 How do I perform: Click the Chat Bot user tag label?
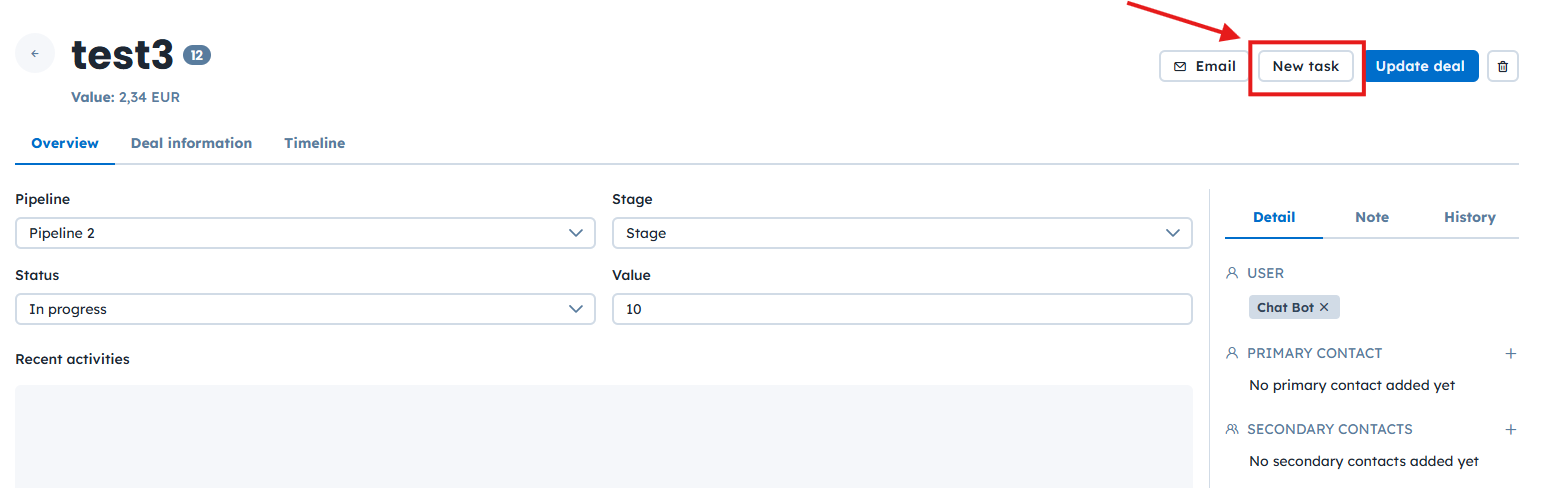pyautogui.click(x=1285, y=308)
